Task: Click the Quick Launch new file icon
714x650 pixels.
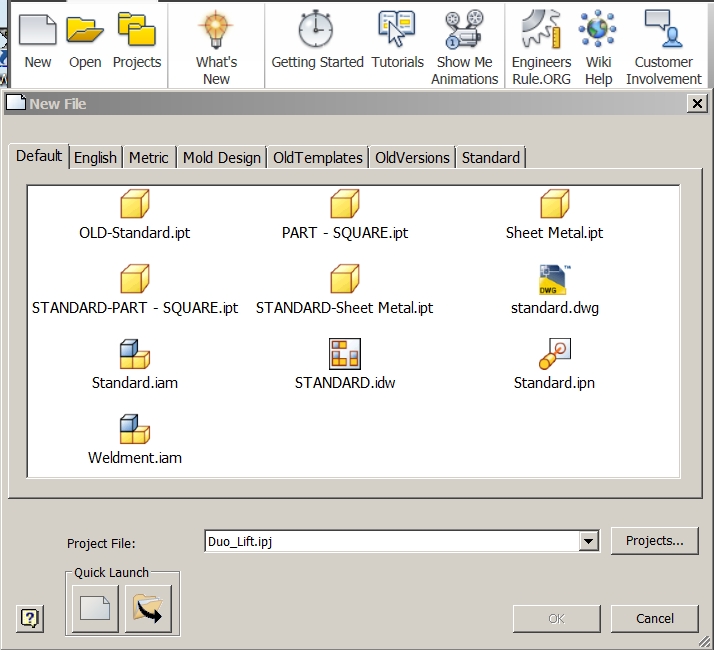Action: (95, 609)
